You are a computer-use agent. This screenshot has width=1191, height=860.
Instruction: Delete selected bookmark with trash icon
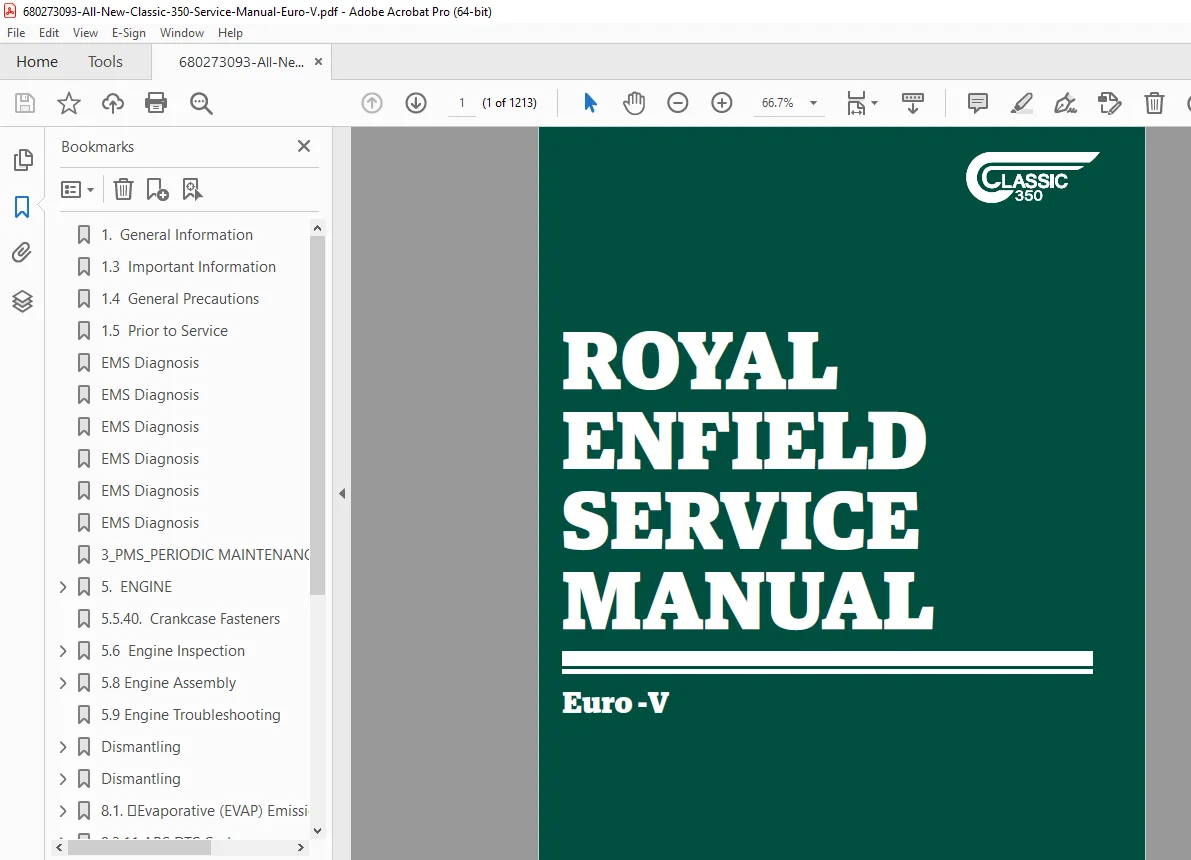[x=123, y=189]
